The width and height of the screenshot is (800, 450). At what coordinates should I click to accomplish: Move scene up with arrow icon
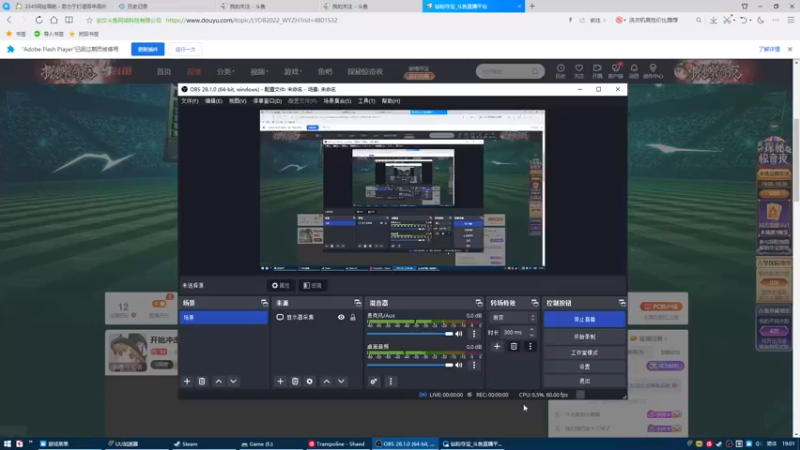[x=218, y=381]
